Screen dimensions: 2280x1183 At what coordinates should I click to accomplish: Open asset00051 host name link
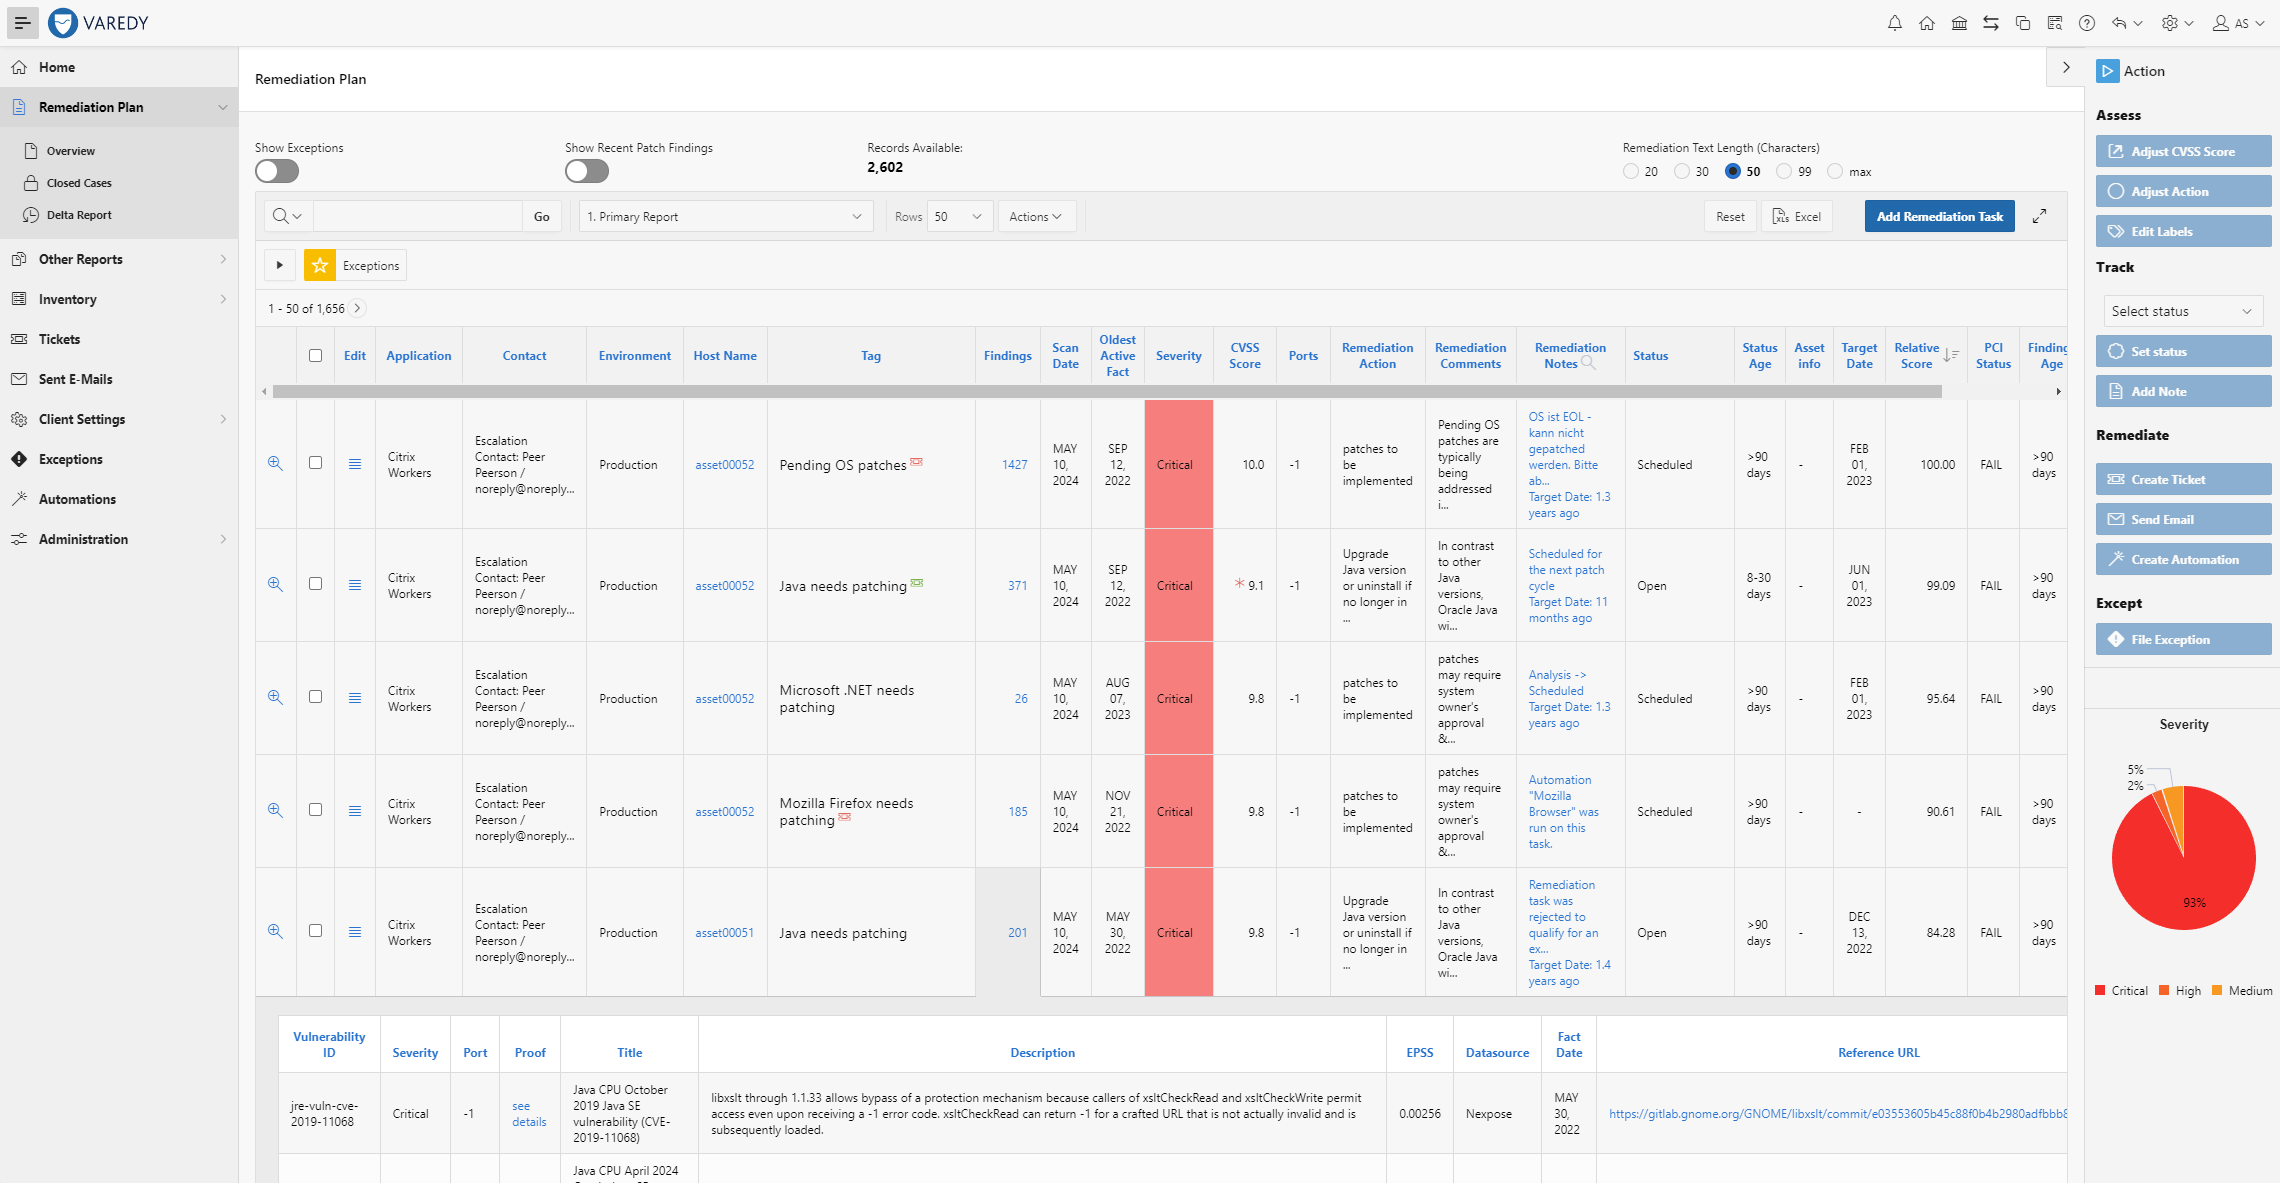click(x=724, y=932)
